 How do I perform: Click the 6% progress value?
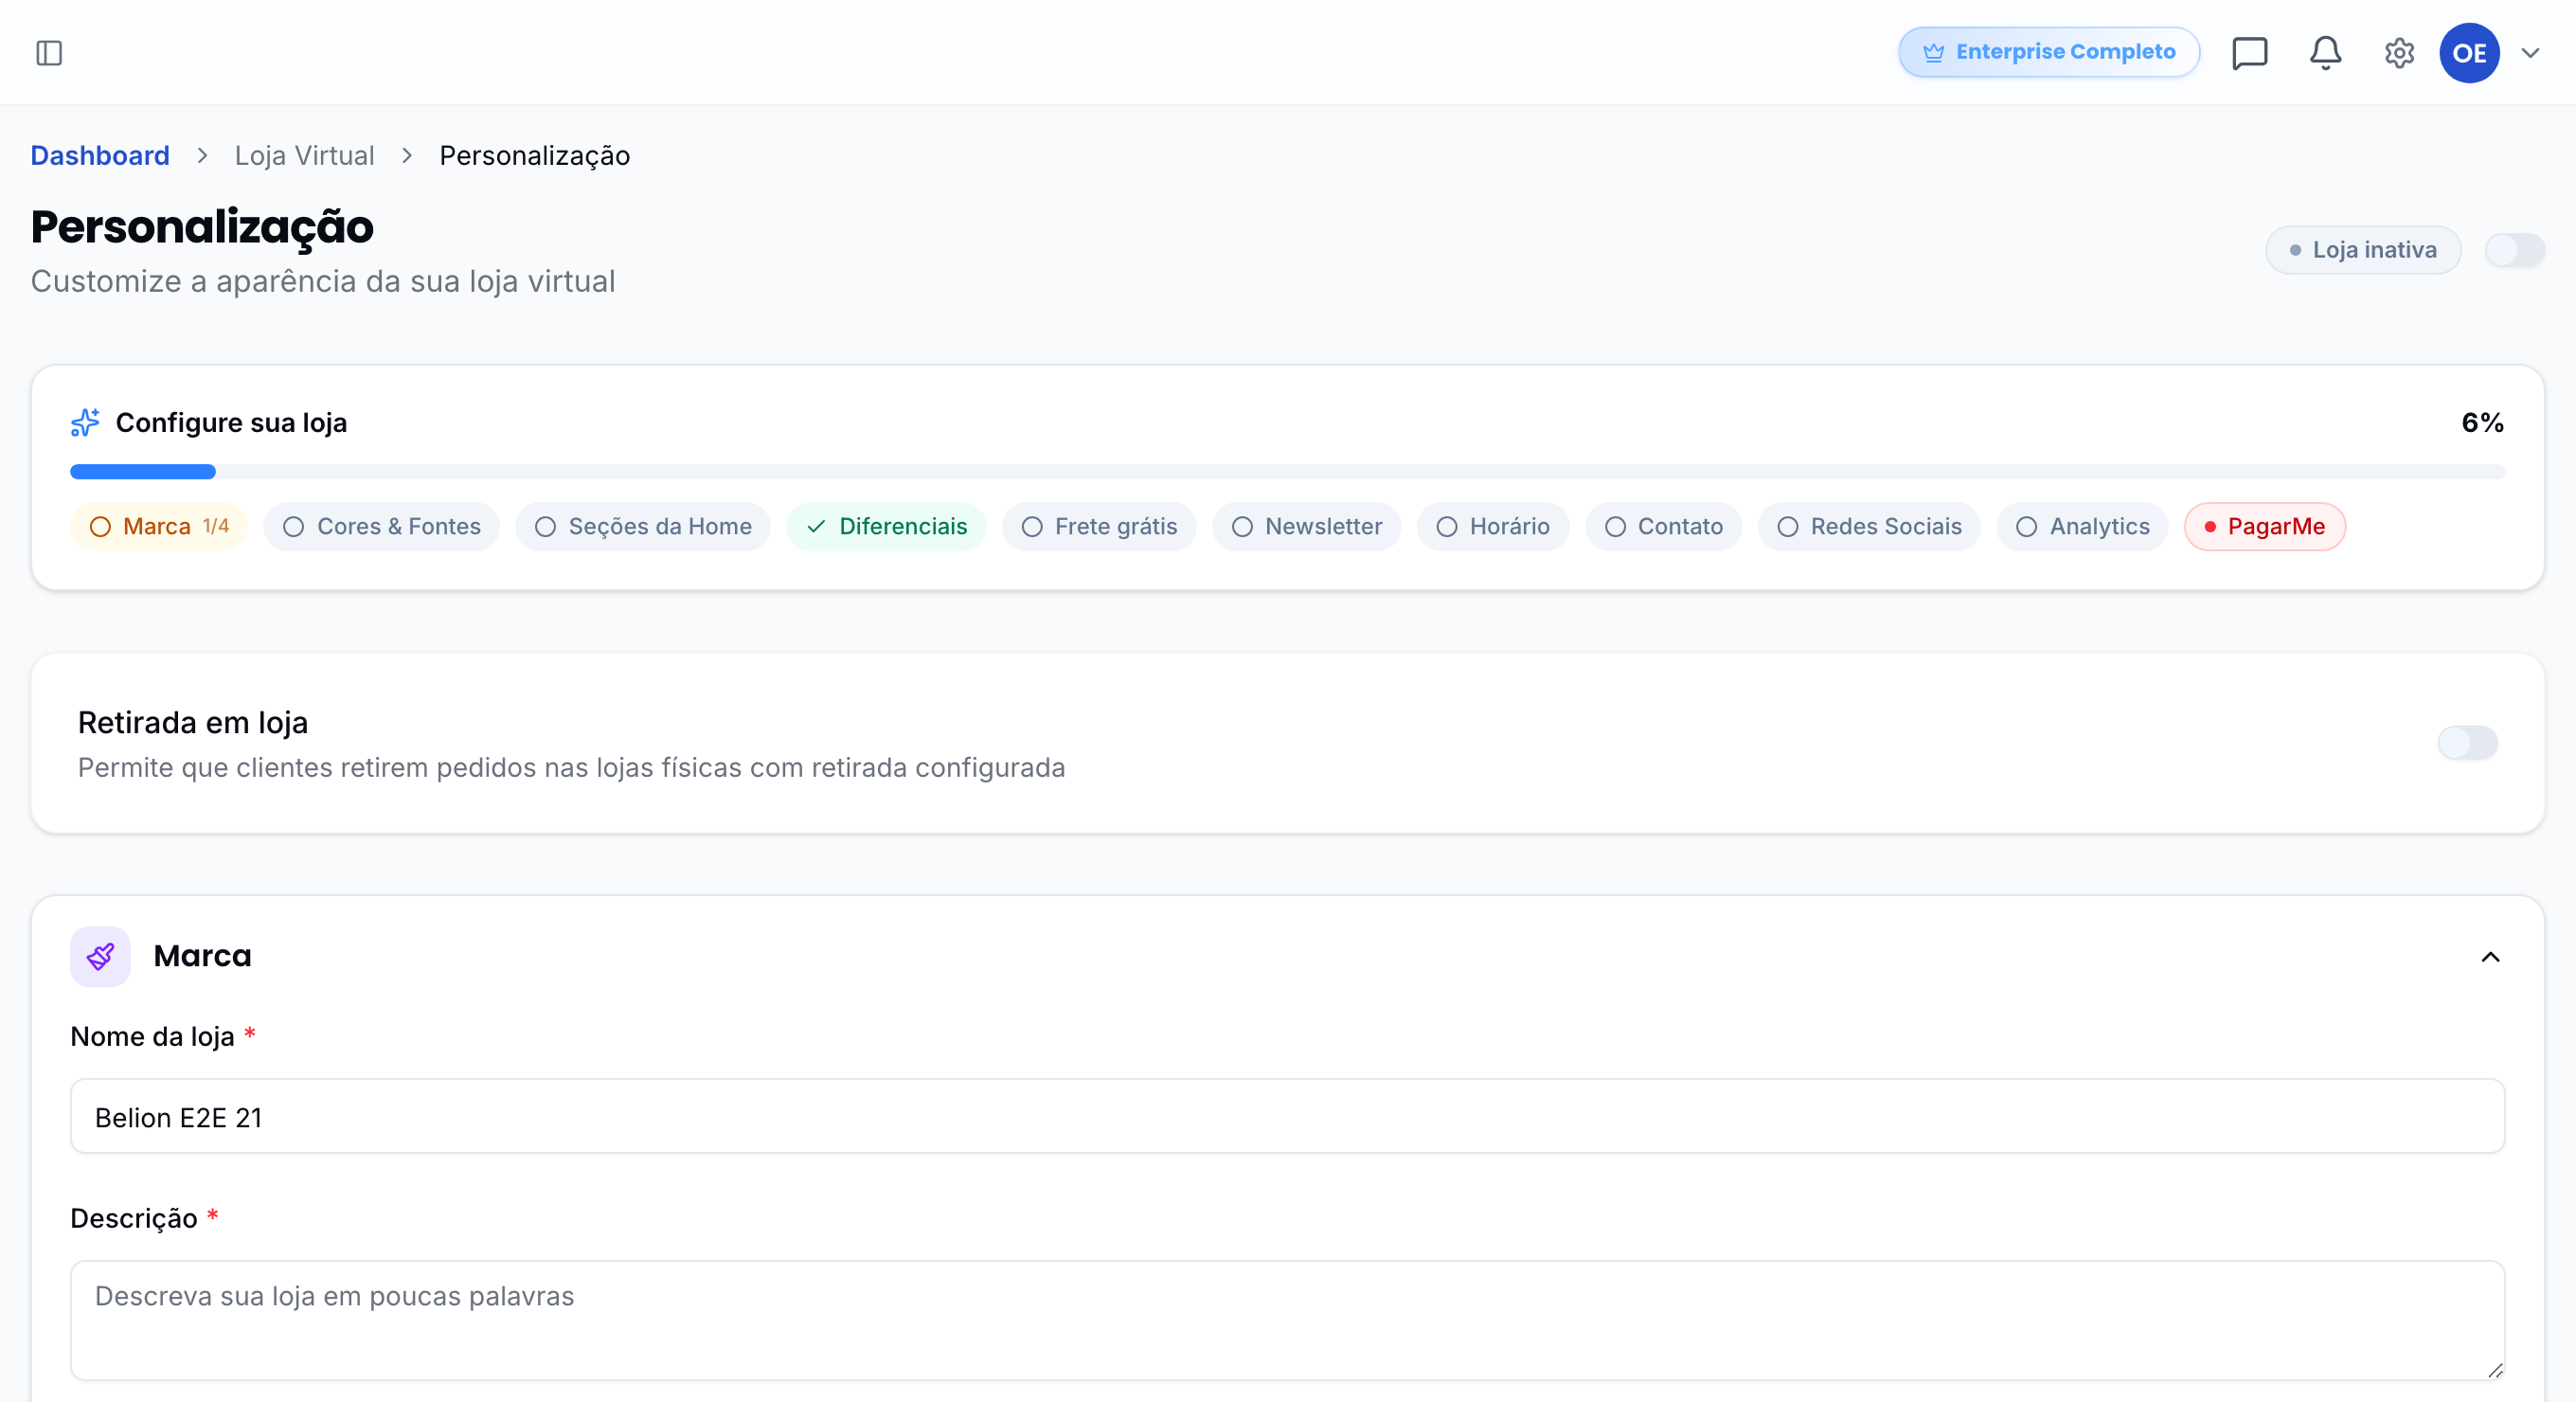2482,423
